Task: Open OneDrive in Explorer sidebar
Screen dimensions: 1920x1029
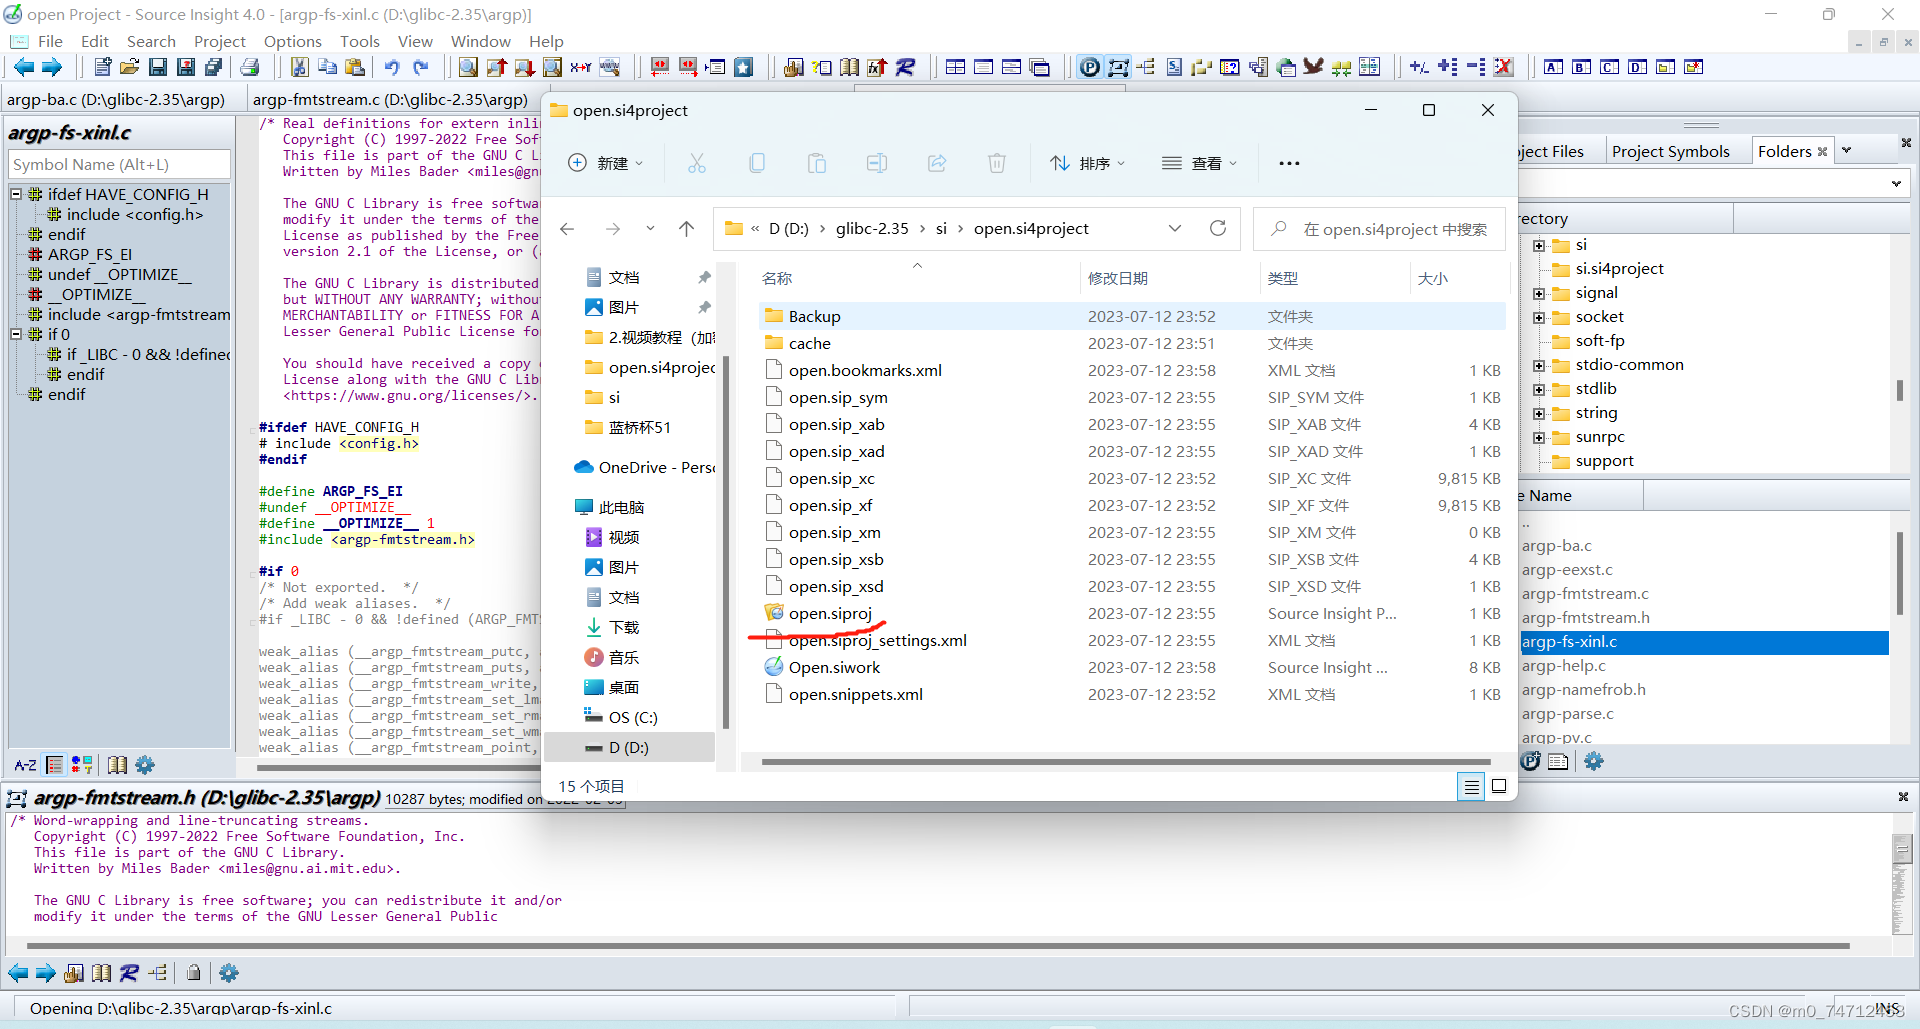Action: click(x=645, y=467)
